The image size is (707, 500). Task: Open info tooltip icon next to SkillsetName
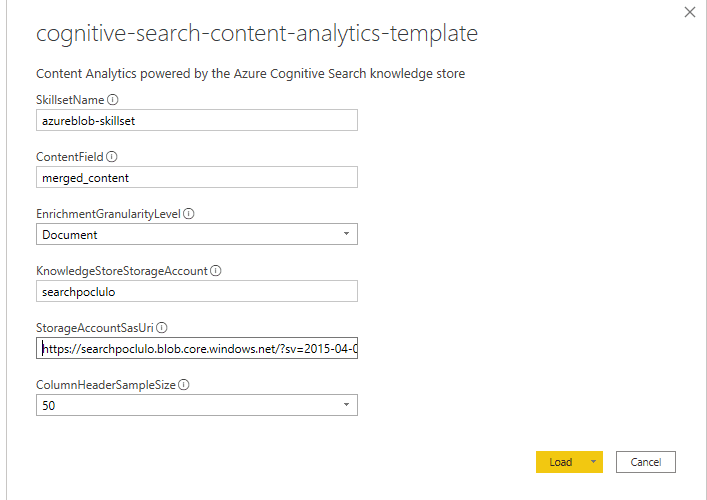click(113, 100)
